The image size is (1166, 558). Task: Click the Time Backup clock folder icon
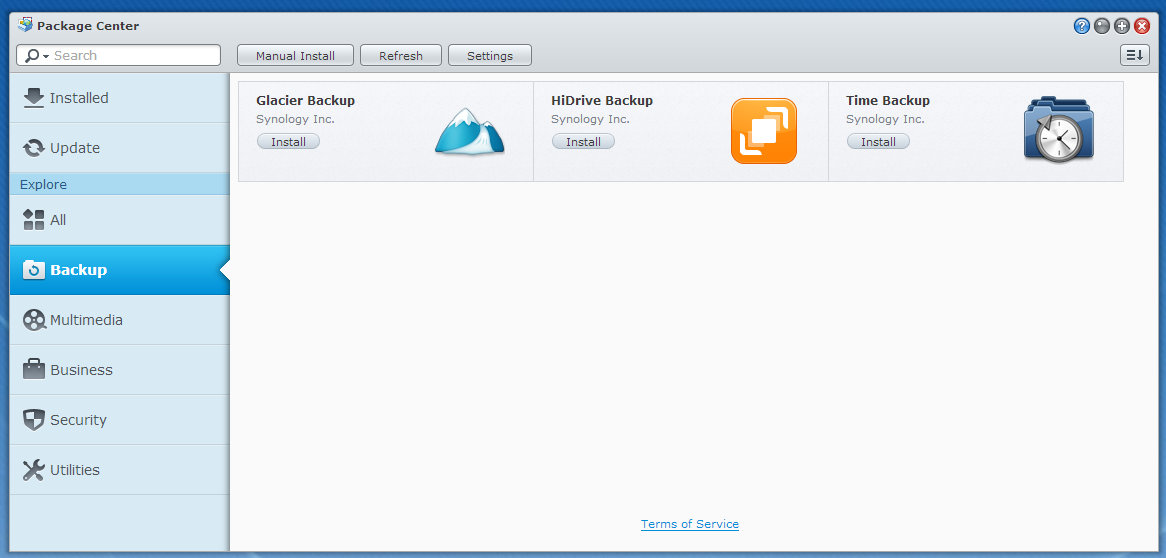coord(1059,129)
